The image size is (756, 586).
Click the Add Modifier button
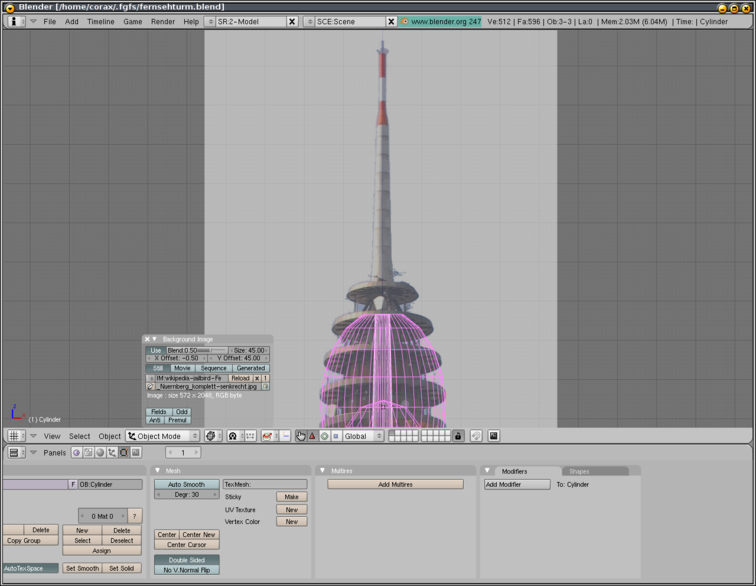[517, 484]
